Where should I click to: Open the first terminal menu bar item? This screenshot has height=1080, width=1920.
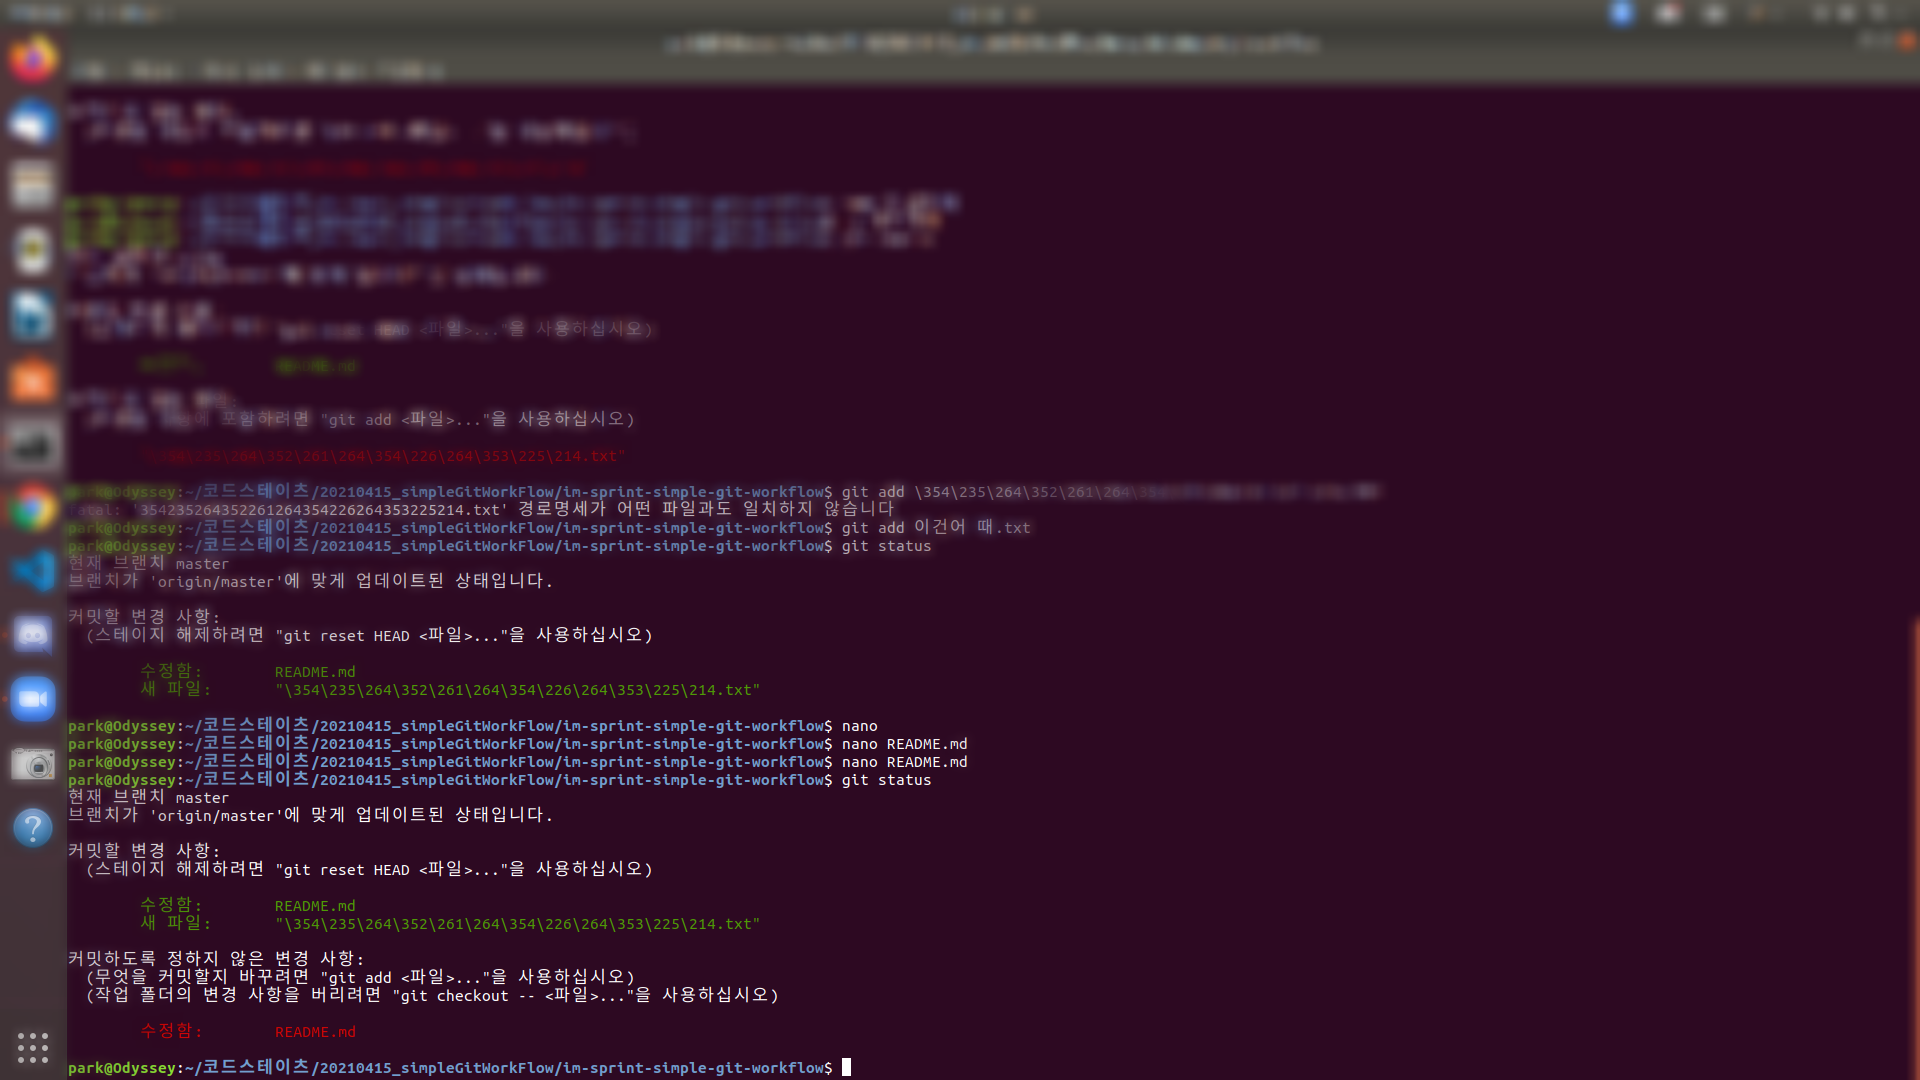(x=90, y=71)
